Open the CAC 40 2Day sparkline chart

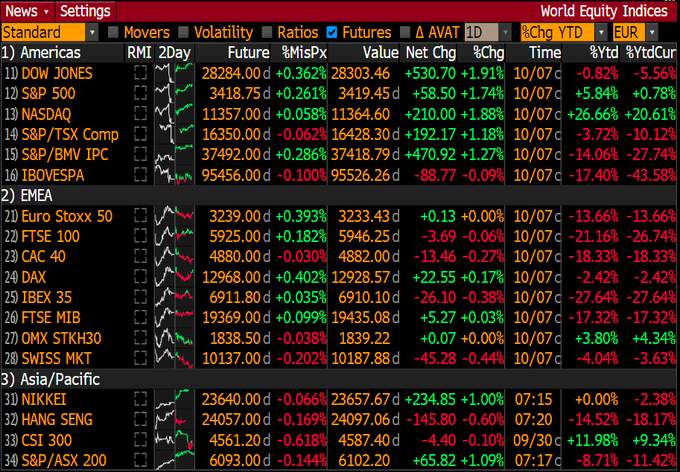pos(174,256)
